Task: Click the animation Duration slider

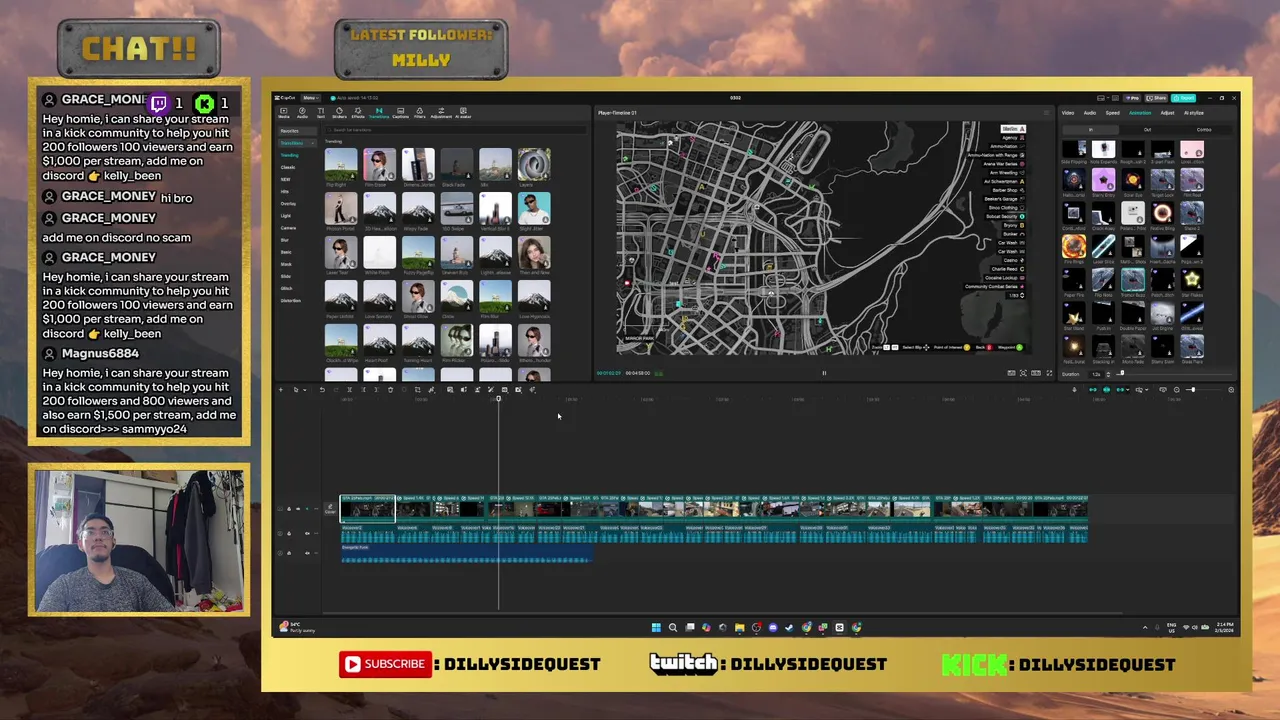Action: pyautogui.click(x=1174, y=374)
